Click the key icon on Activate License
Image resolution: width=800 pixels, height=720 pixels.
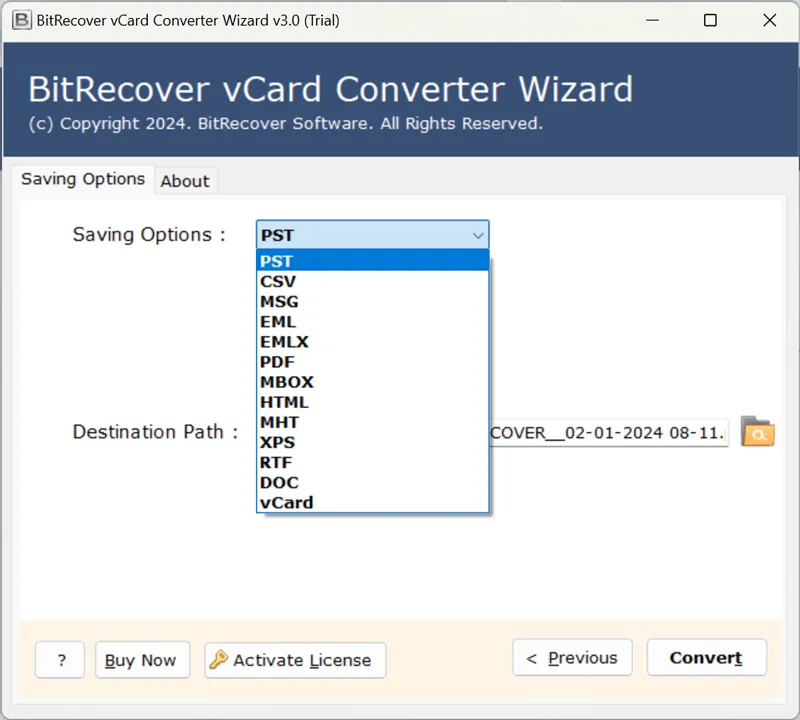218,660
